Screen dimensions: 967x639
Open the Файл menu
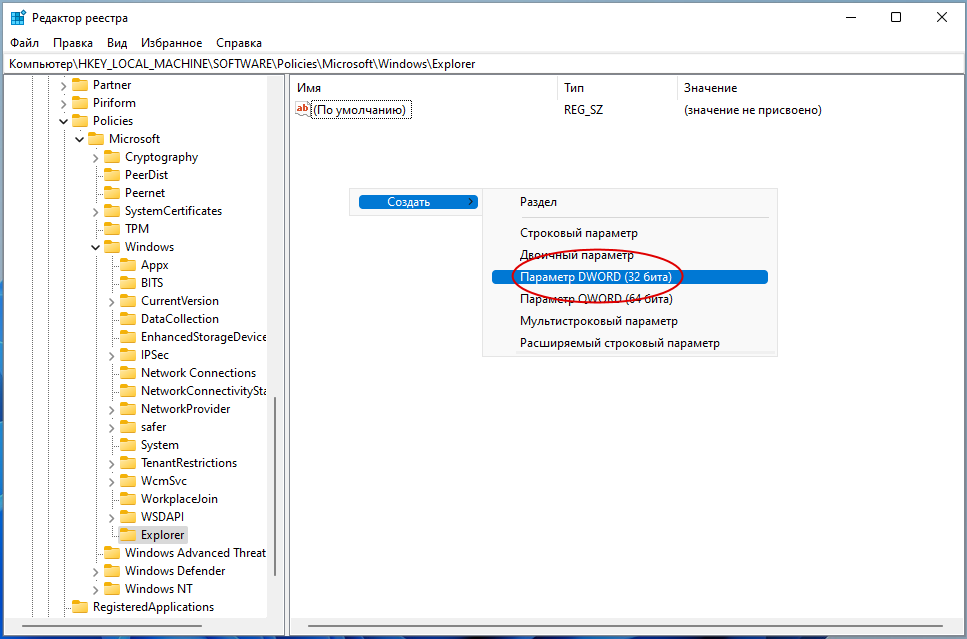(25, 43)
